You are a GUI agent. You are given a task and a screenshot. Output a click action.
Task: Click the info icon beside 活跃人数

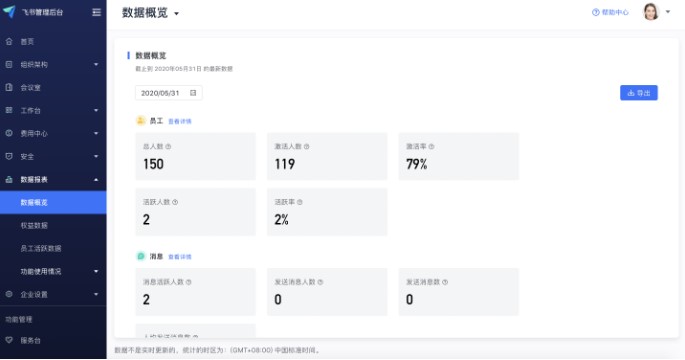click(x=175, y=202)
